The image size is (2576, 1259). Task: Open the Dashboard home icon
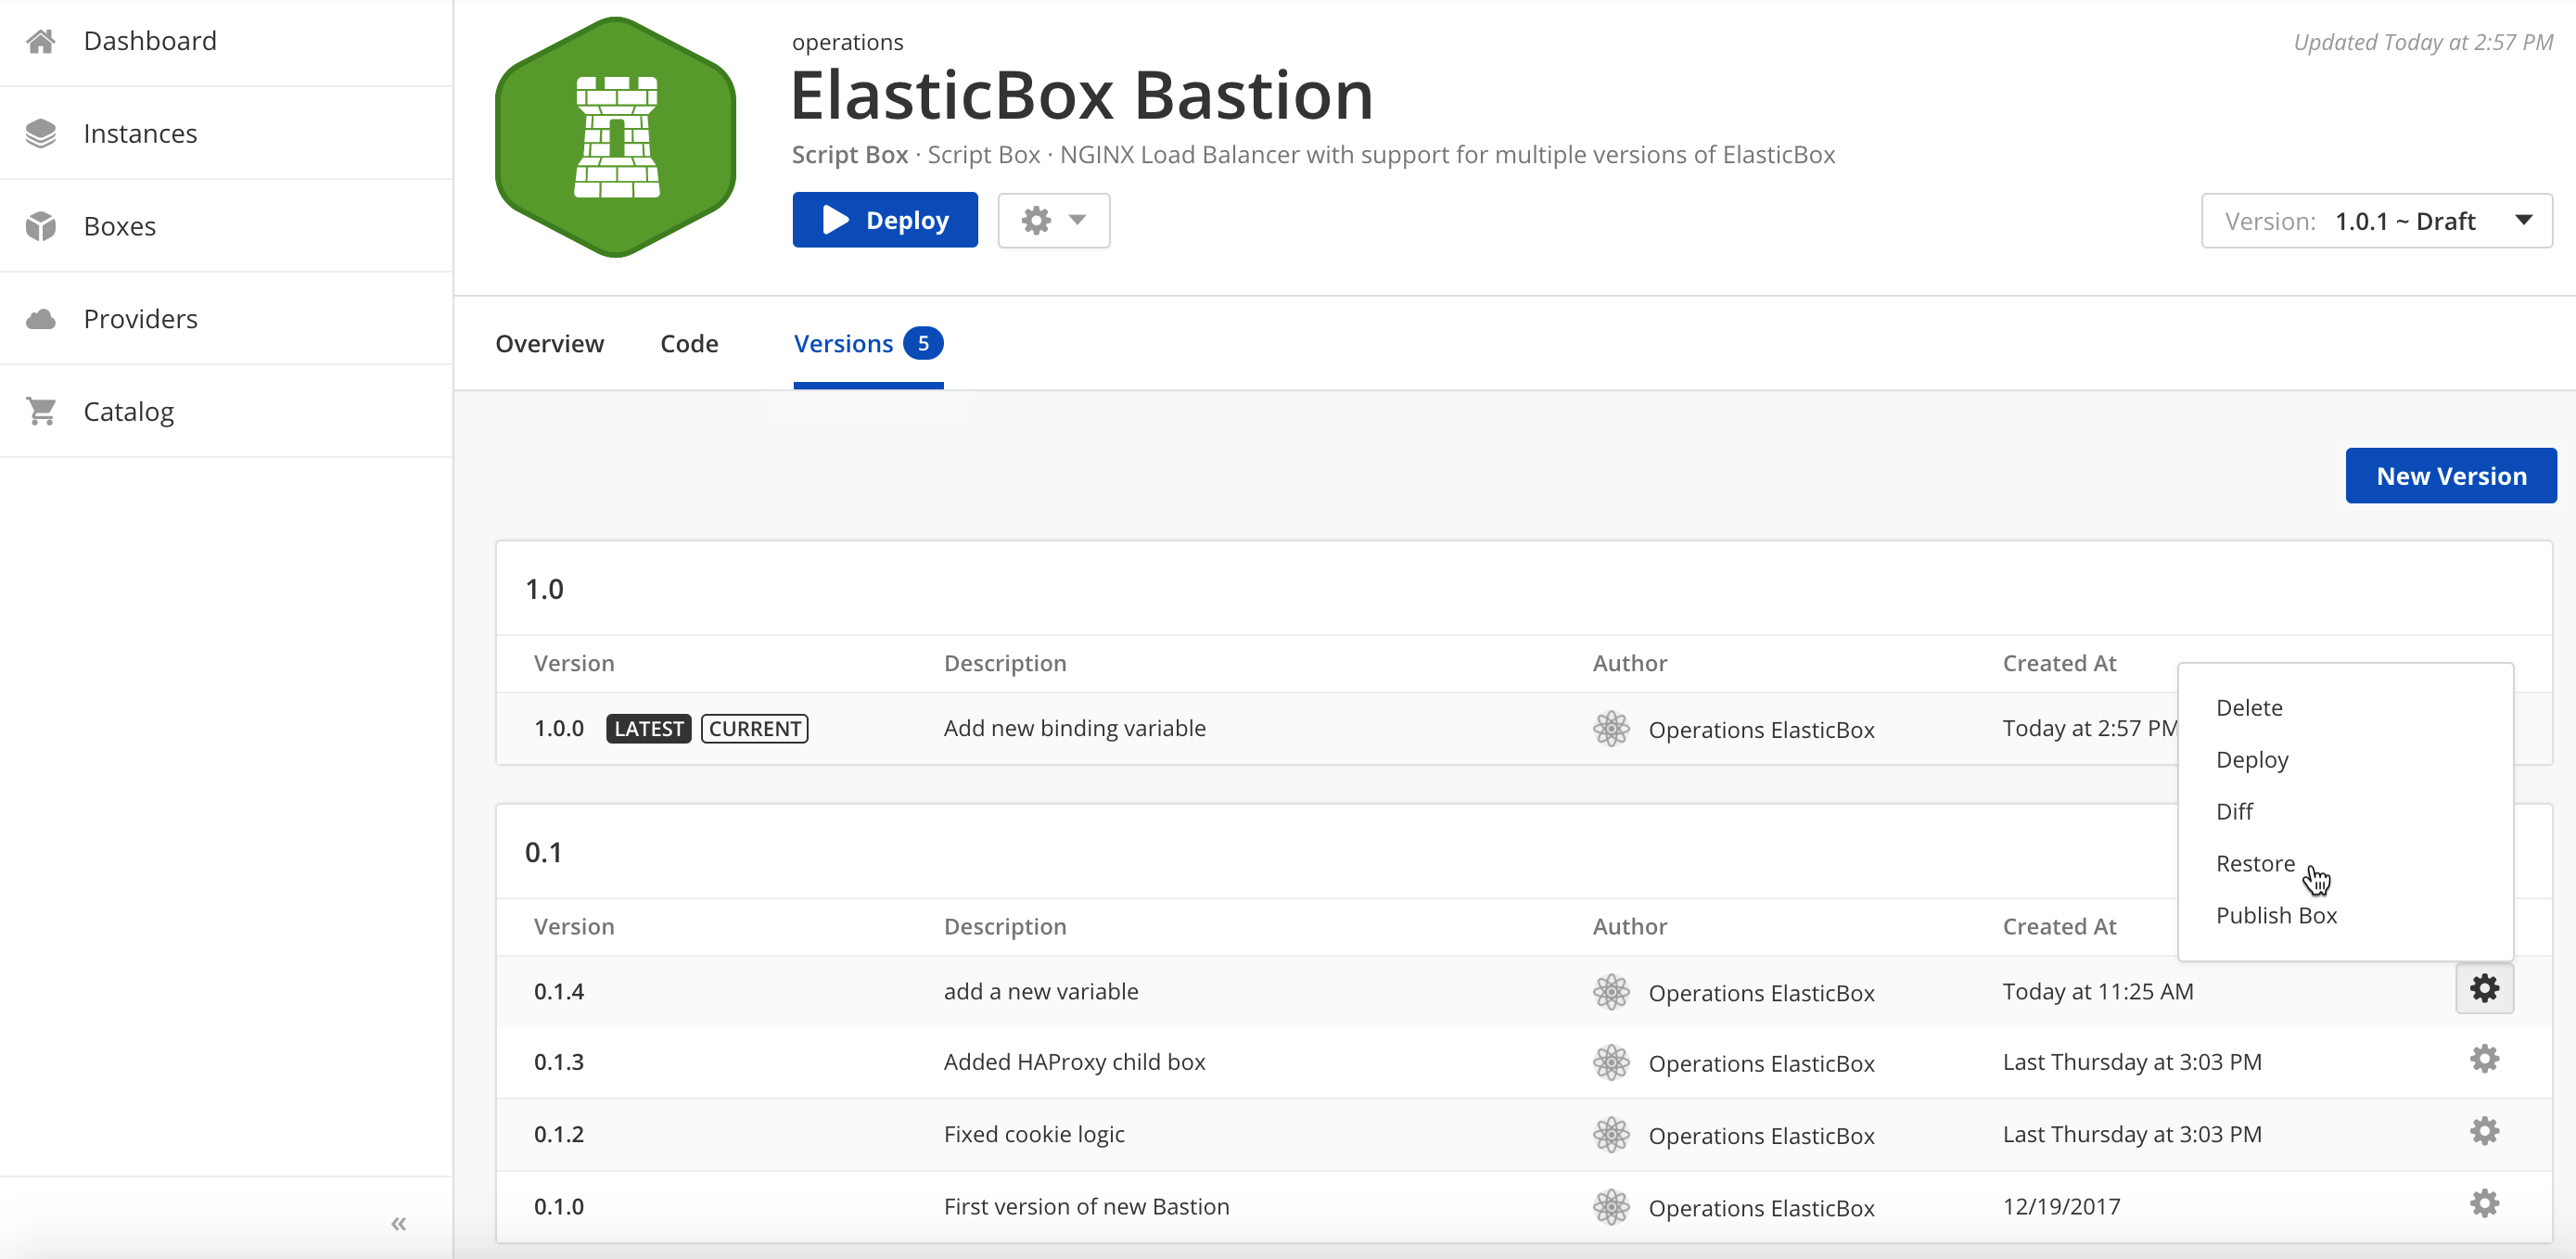coord(41,41)
